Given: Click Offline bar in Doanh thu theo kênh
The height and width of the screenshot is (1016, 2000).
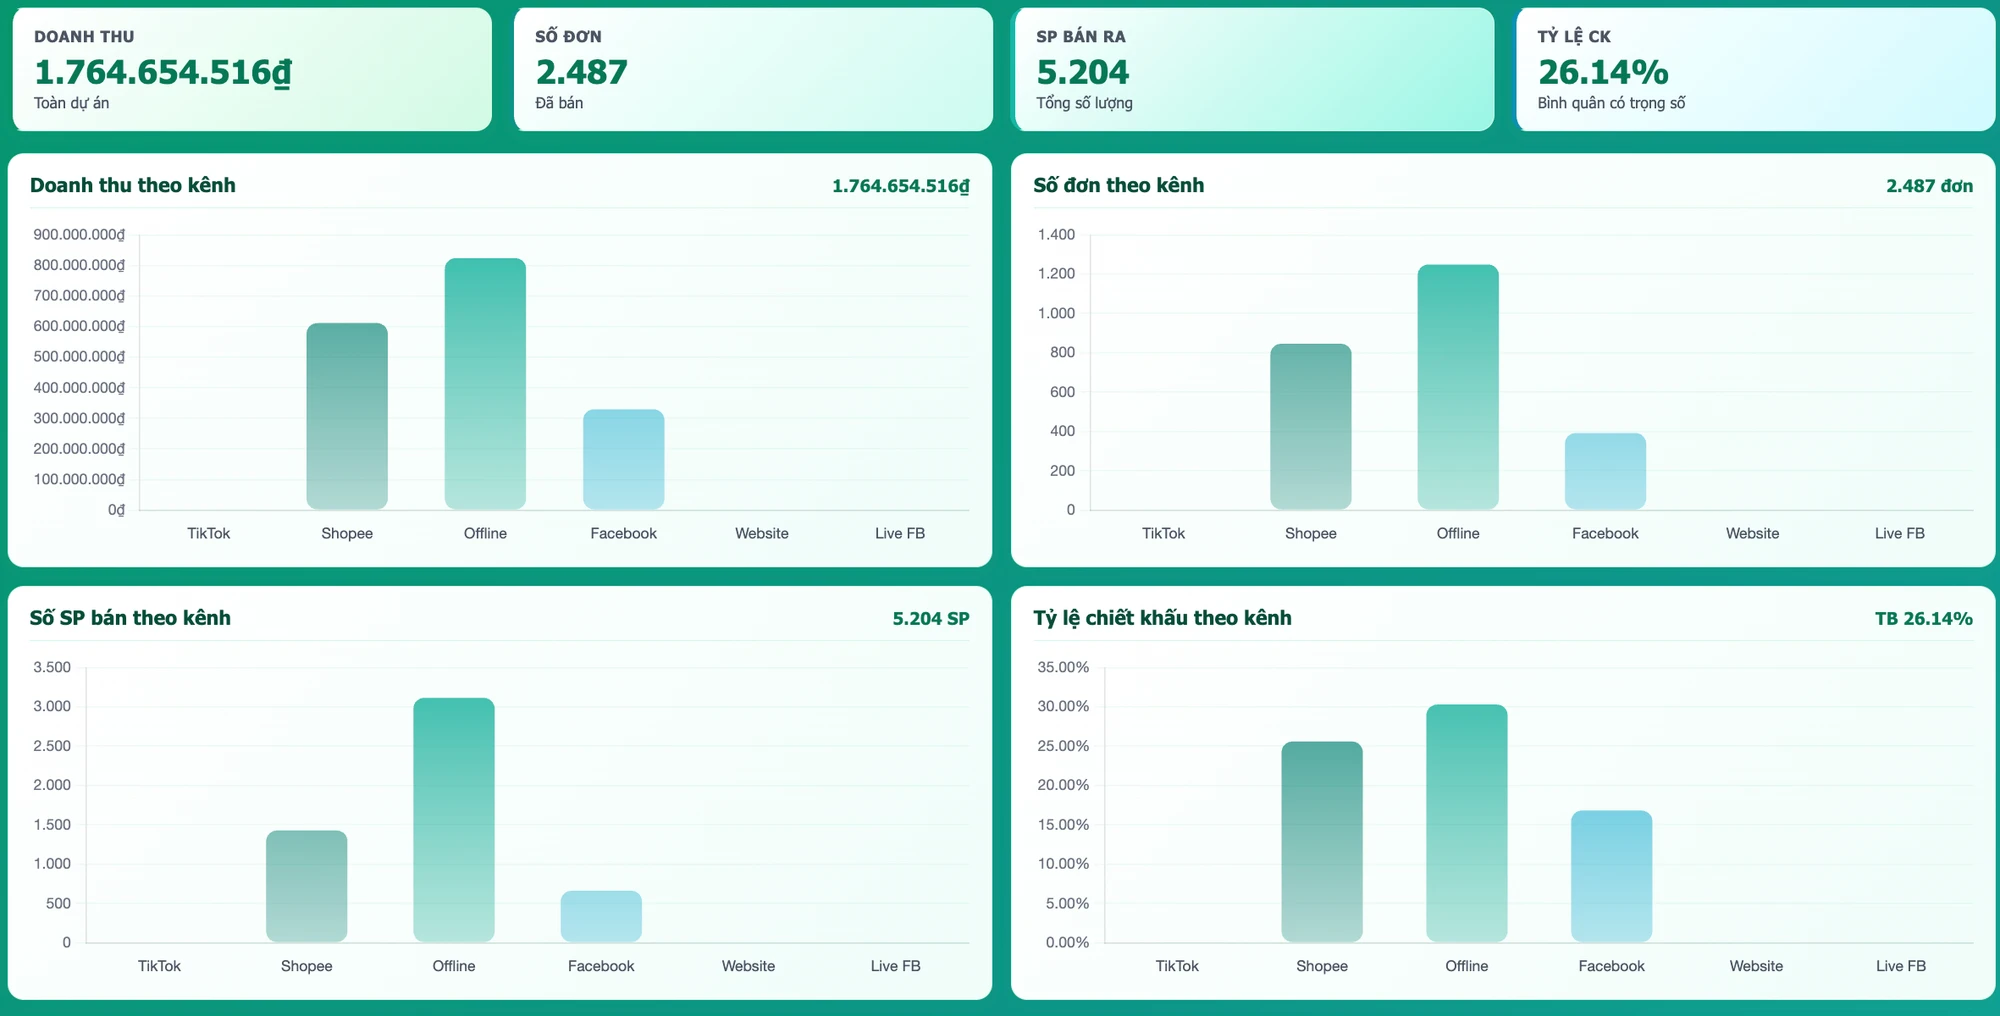Looking at the screenshot, I should pyautogui.click(x=485, y=384).
